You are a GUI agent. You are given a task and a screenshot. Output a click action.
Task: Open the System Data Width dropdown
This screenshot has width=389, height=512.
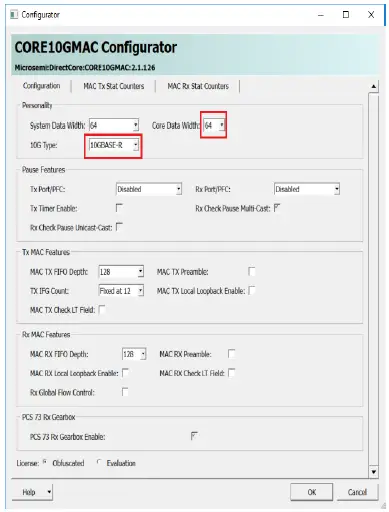tap(114, 125)
